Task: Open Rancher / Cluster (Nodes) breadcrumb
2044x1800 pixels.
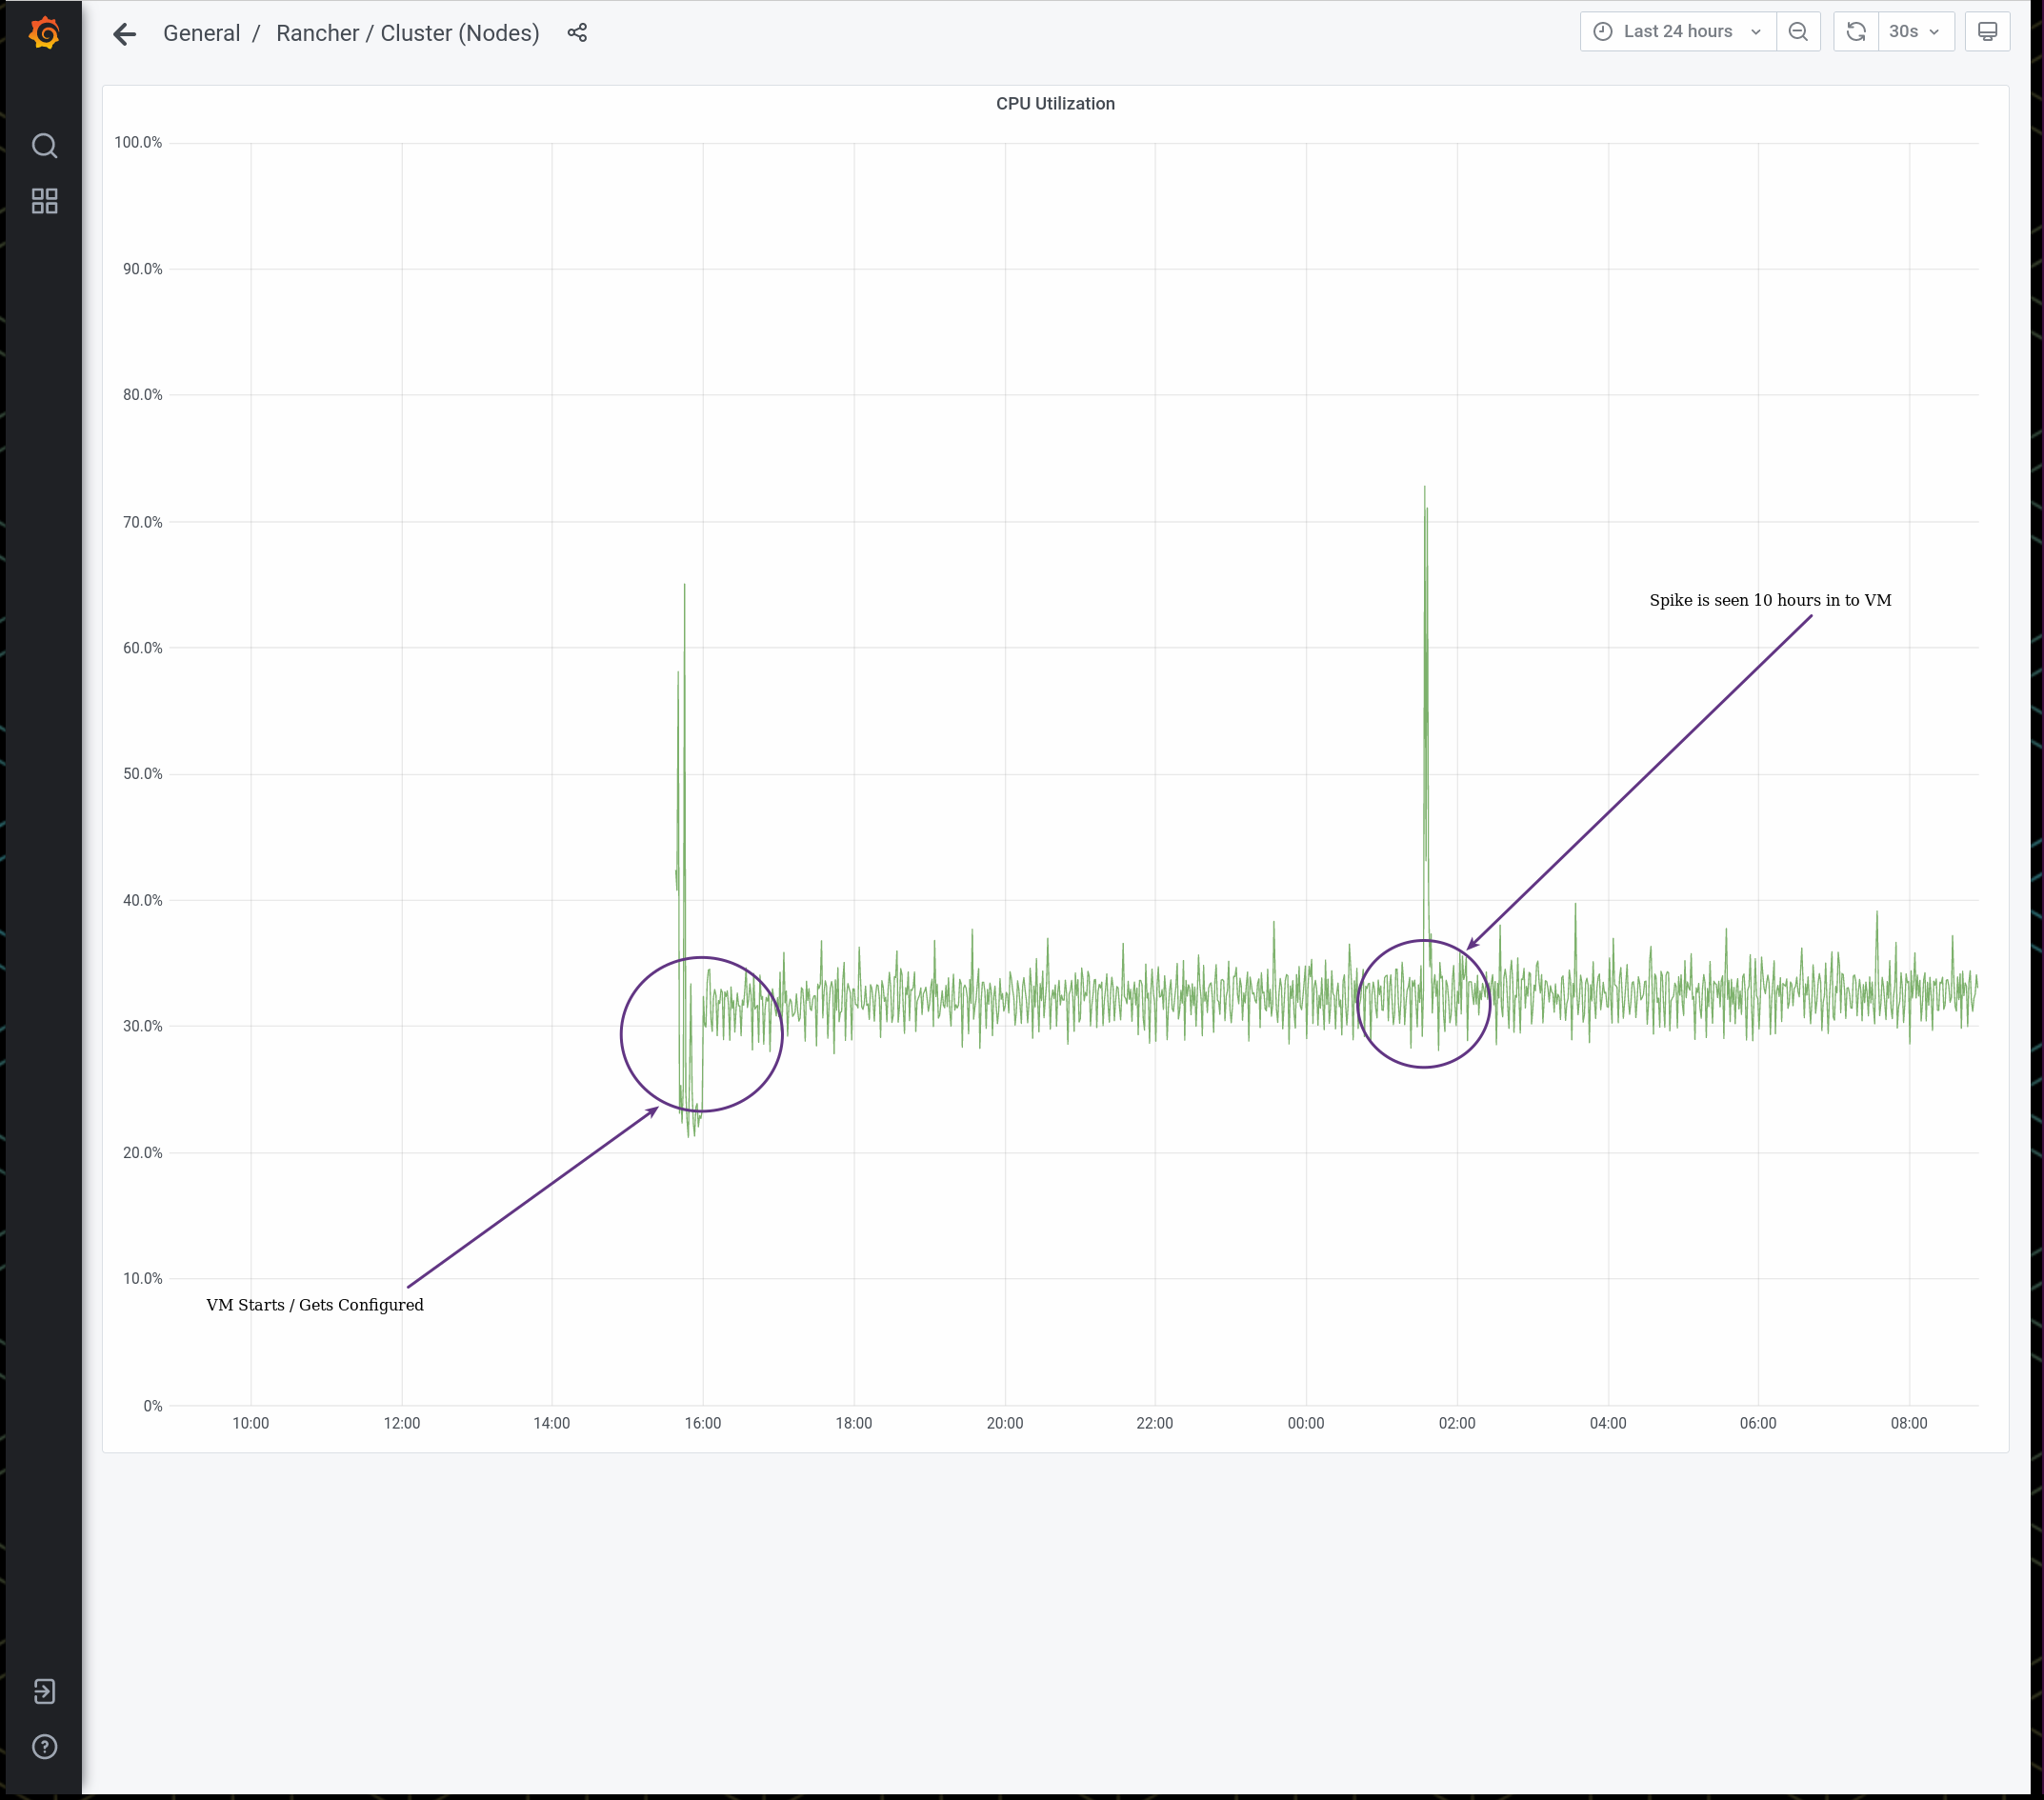Action: click(x=408, y=33)
